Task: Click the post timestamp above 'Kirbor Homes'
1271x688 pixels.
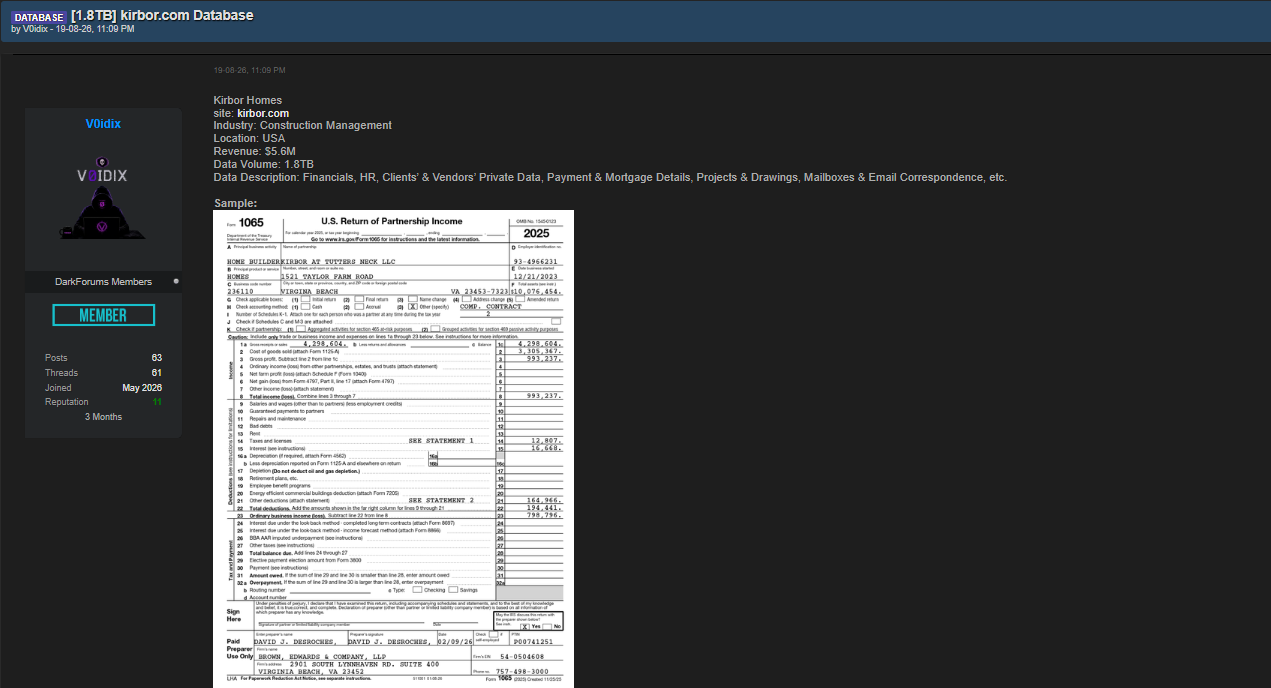Action: tap(249, 70)
